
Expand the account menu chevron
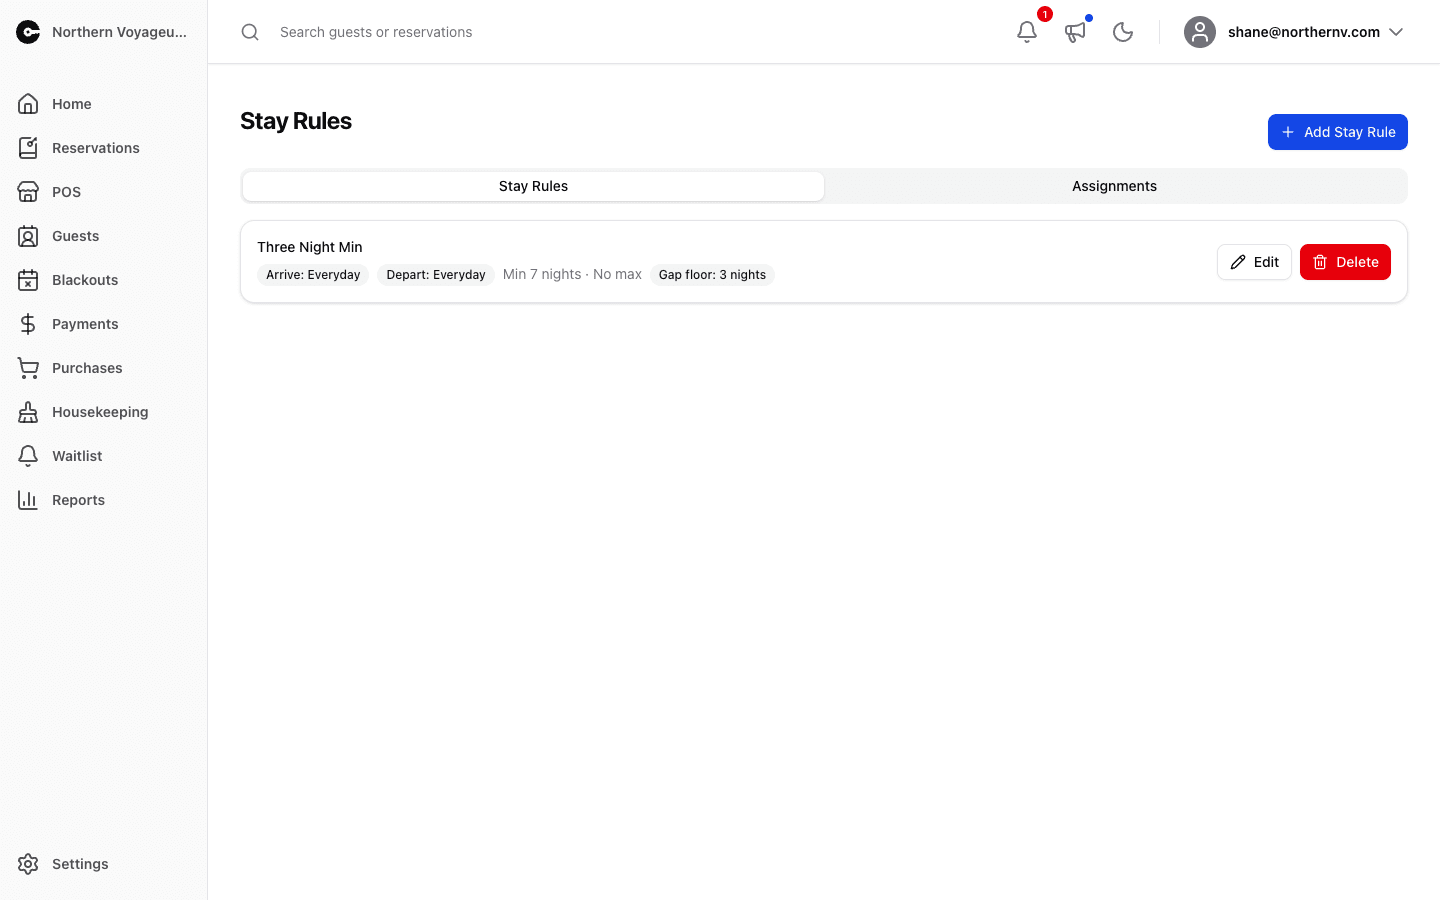(x=1396, y=32)
